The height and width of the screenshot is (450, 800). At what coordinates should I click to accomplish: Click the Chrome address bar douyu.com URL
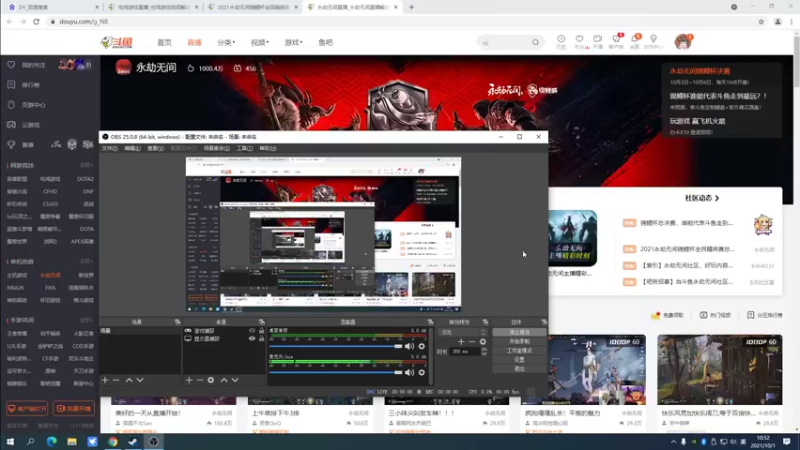pos(84,21)
